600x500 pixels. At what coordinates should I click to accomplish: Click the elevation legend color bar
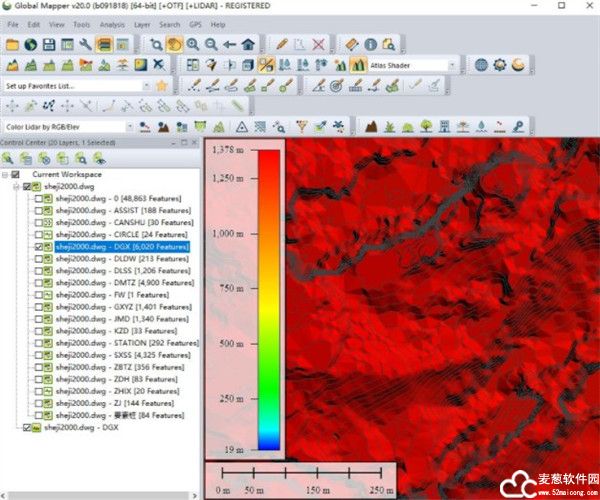pyautogui.click(x=267, y=300)
